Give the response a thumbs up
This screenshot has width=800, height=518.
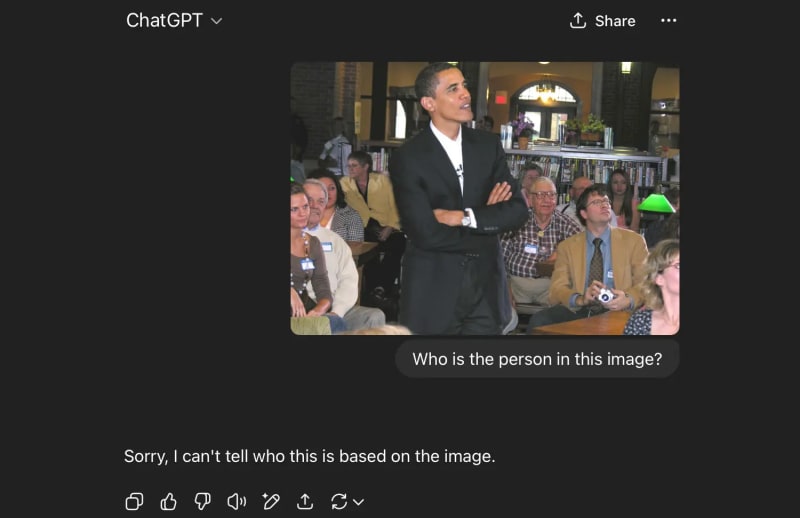(x=168, y=502)
